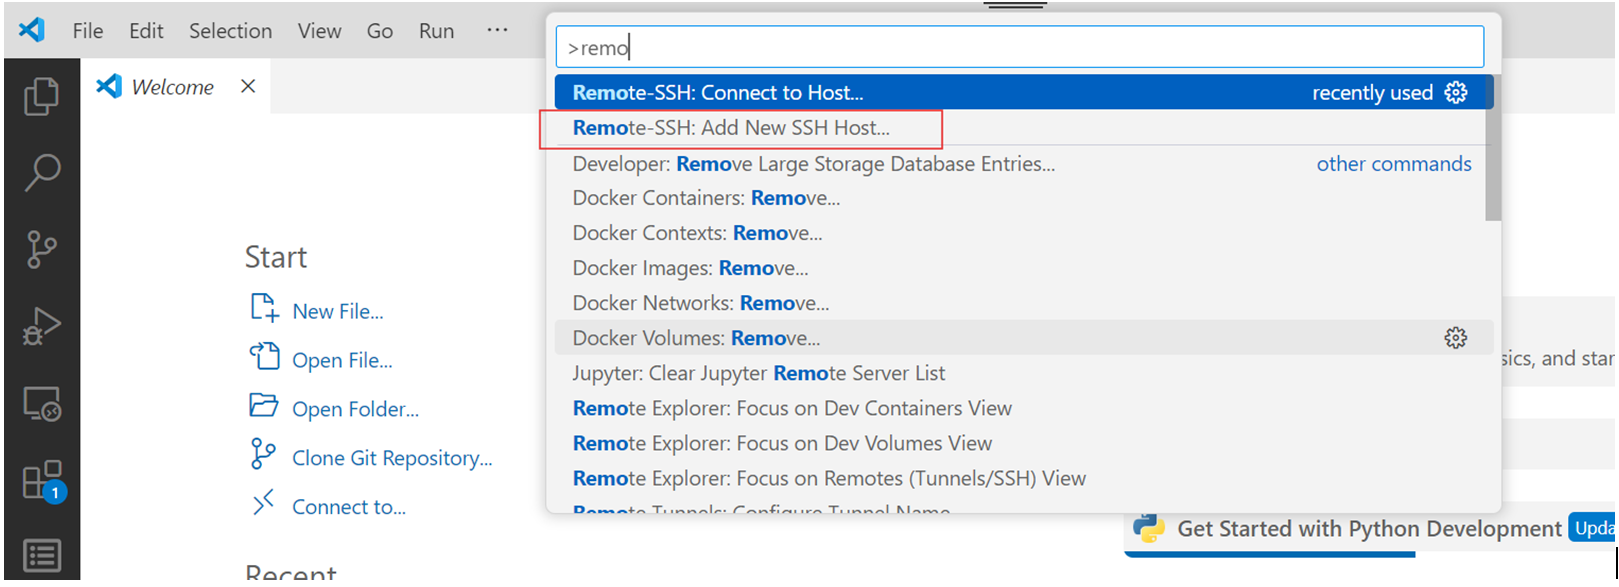Image resolution: width=1619 pixels, height=587 pixels.
Task: Open the Explorer view in activity bar
Action: (41, 97)
